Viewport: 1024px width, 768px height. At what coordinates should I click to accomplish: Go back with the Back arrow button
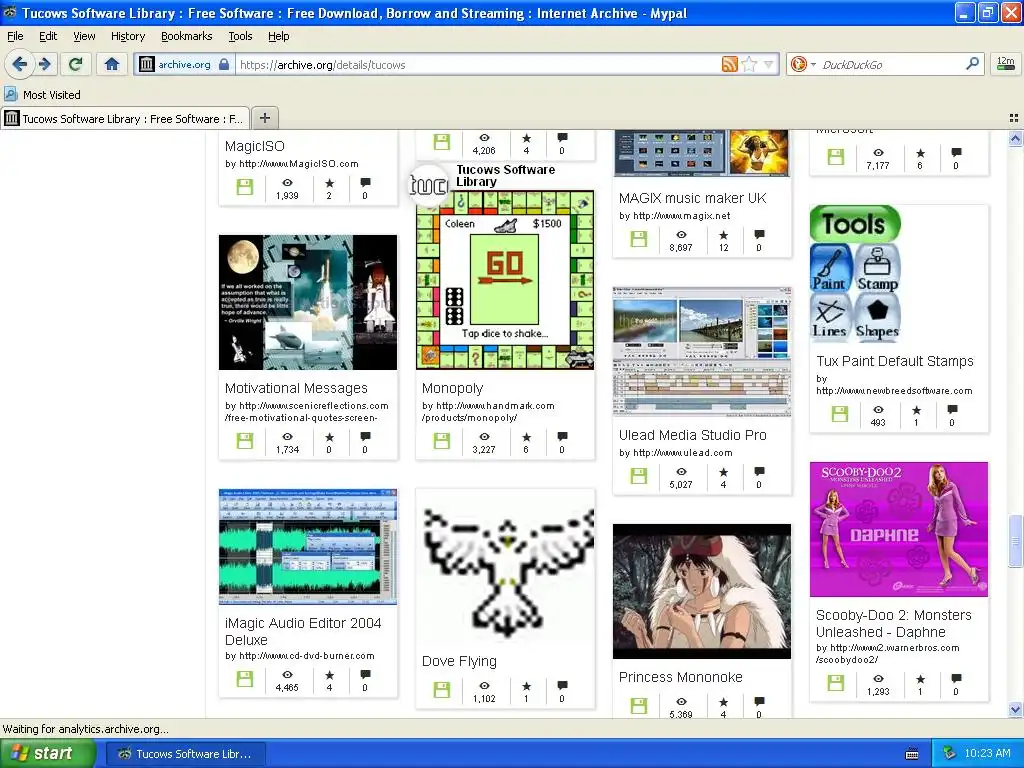[x=20, y=64]
